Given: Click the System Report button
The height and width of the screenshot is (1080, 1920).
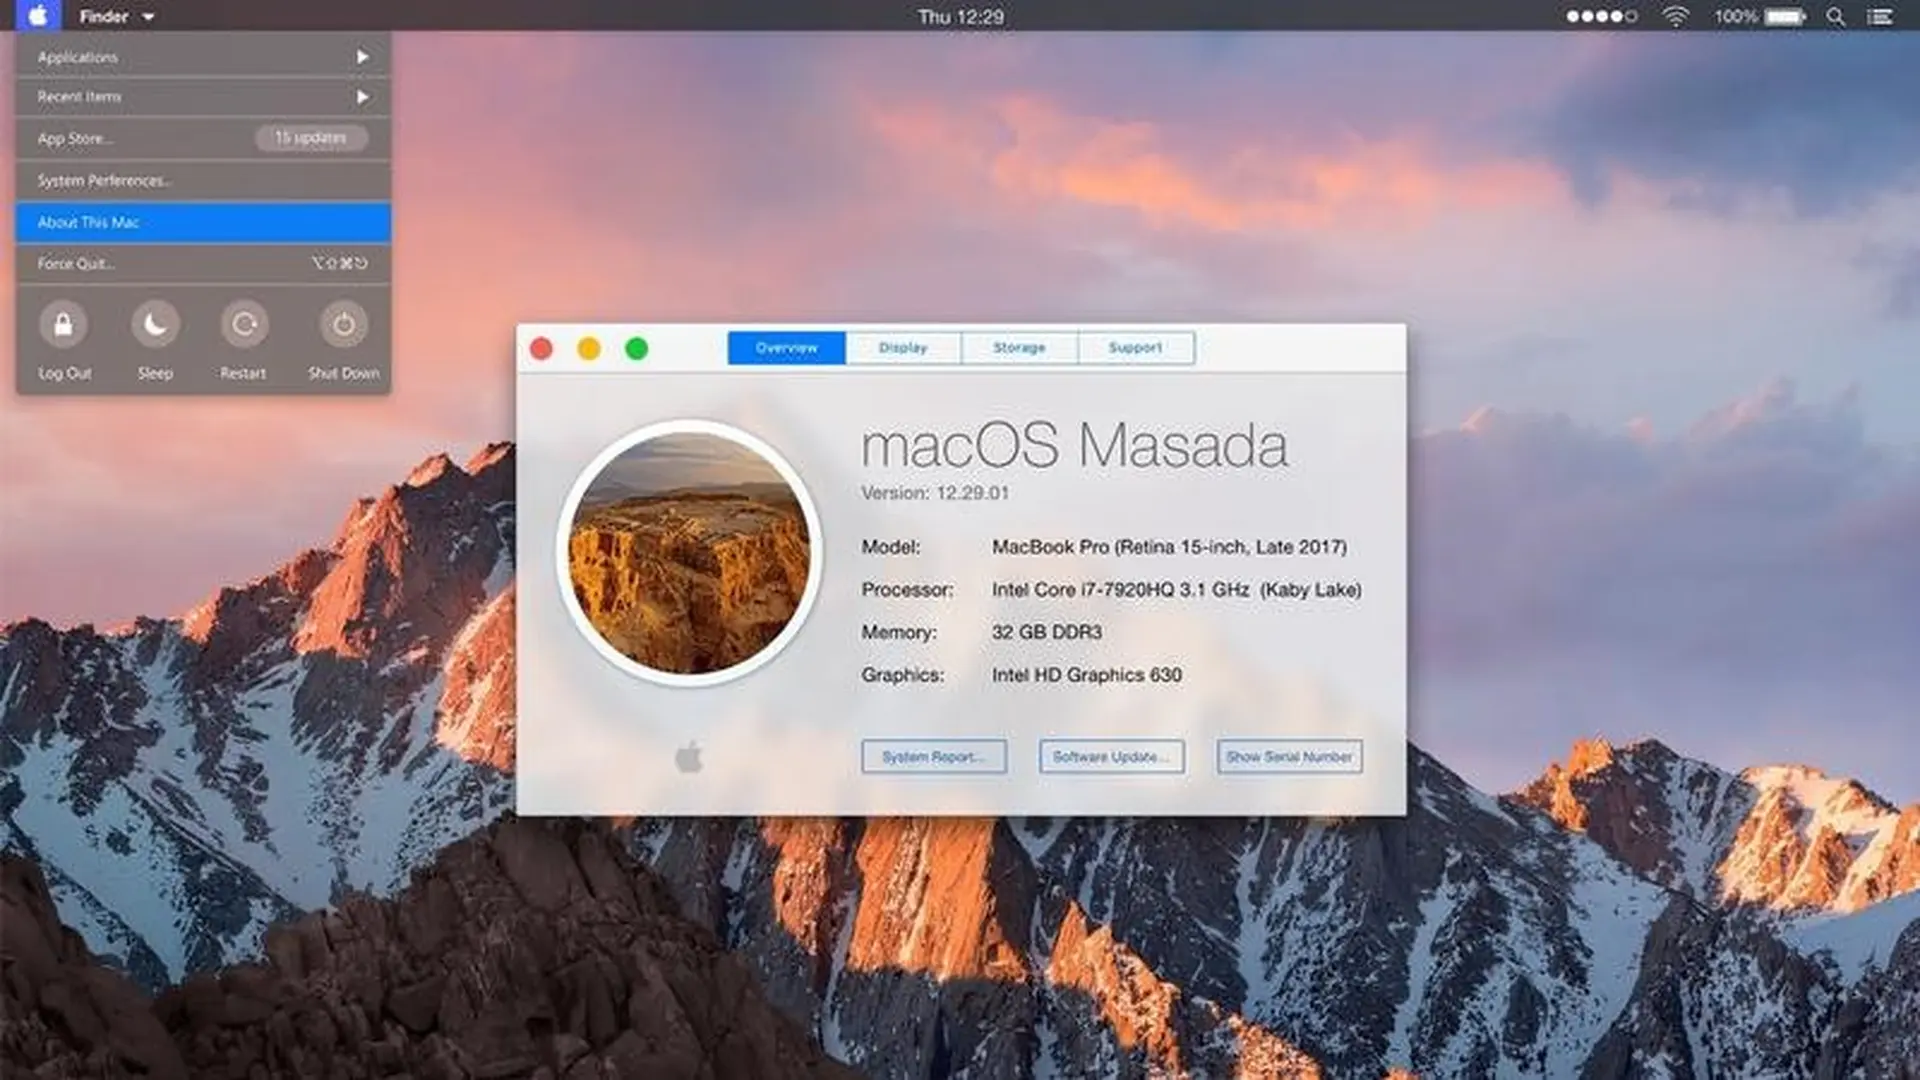Looking at the screenshot, I should pyautogui.click(x=934, y=757).
